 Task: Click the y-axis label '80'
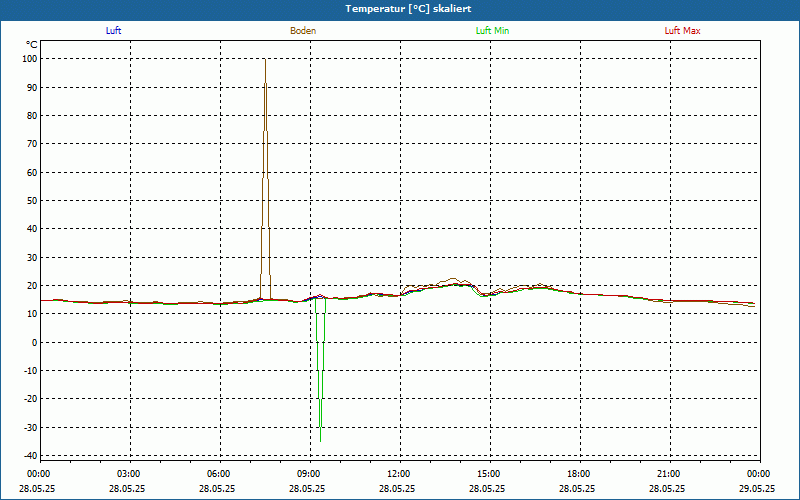(x=32, y=116)
